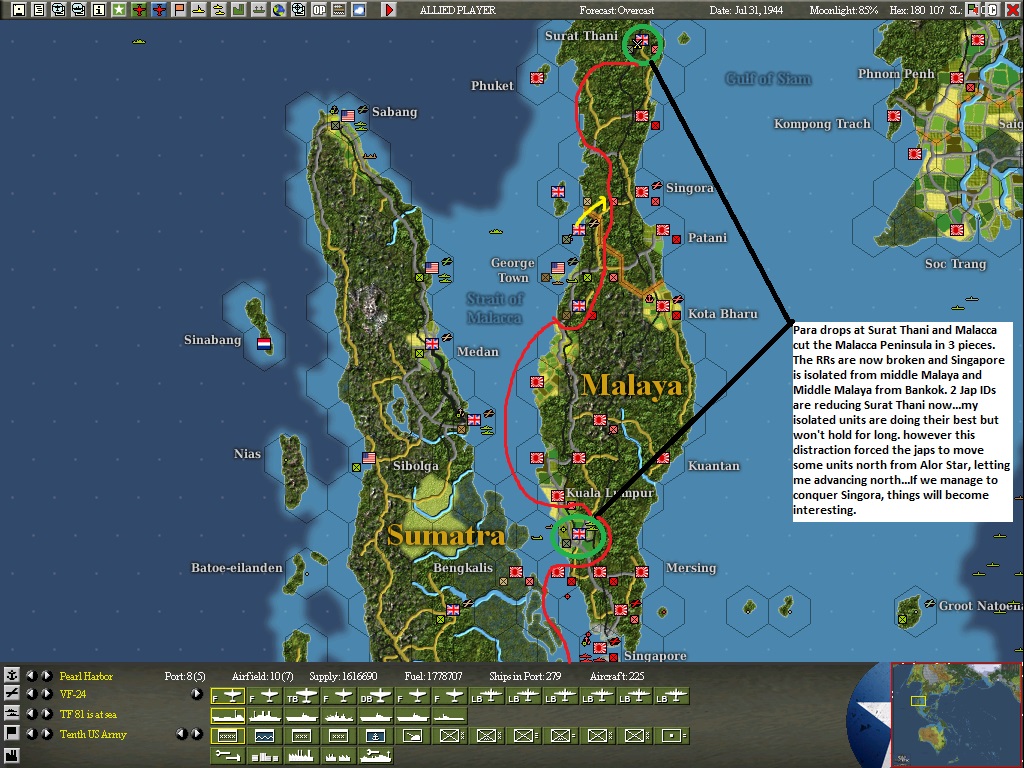Click the white star on green icon
Screen dimensions: 1024x768
click(119, 10)
